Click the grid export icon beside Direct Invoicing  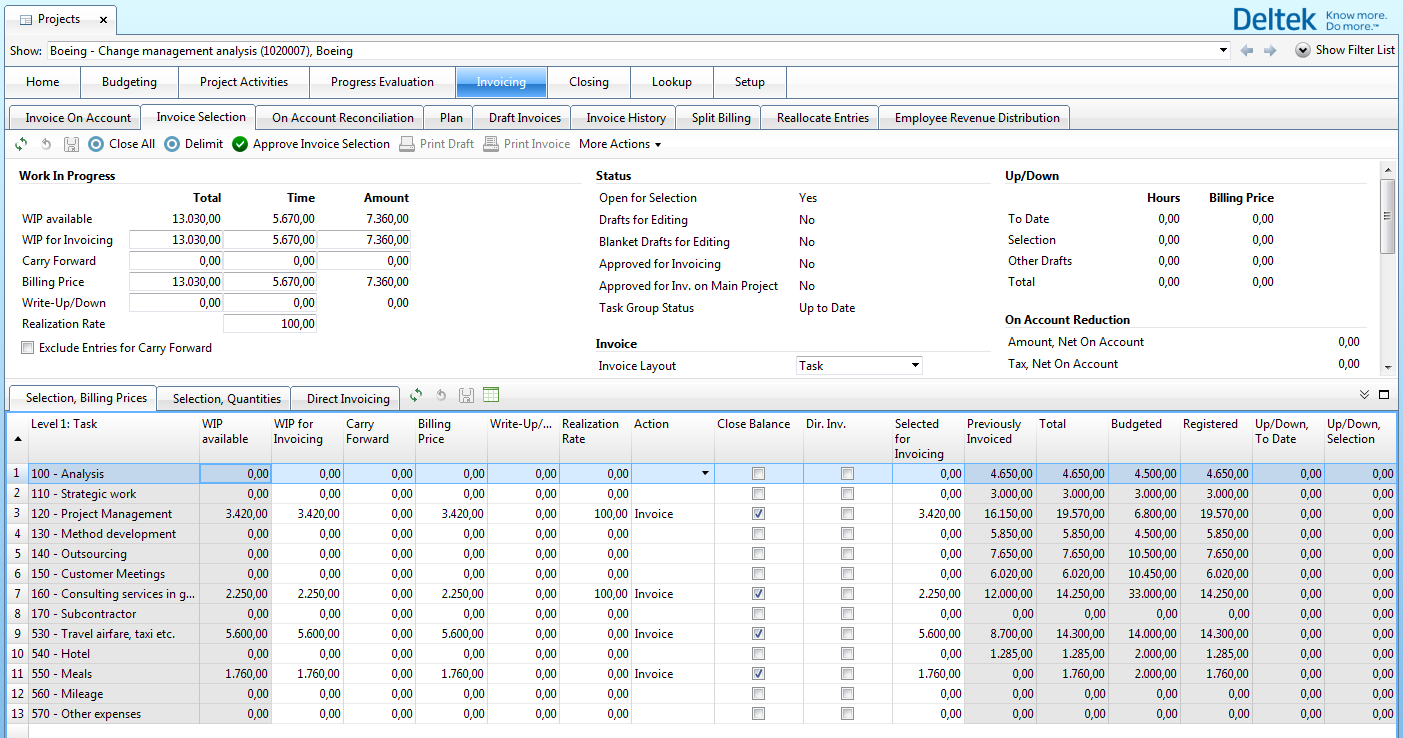[491, 396]
